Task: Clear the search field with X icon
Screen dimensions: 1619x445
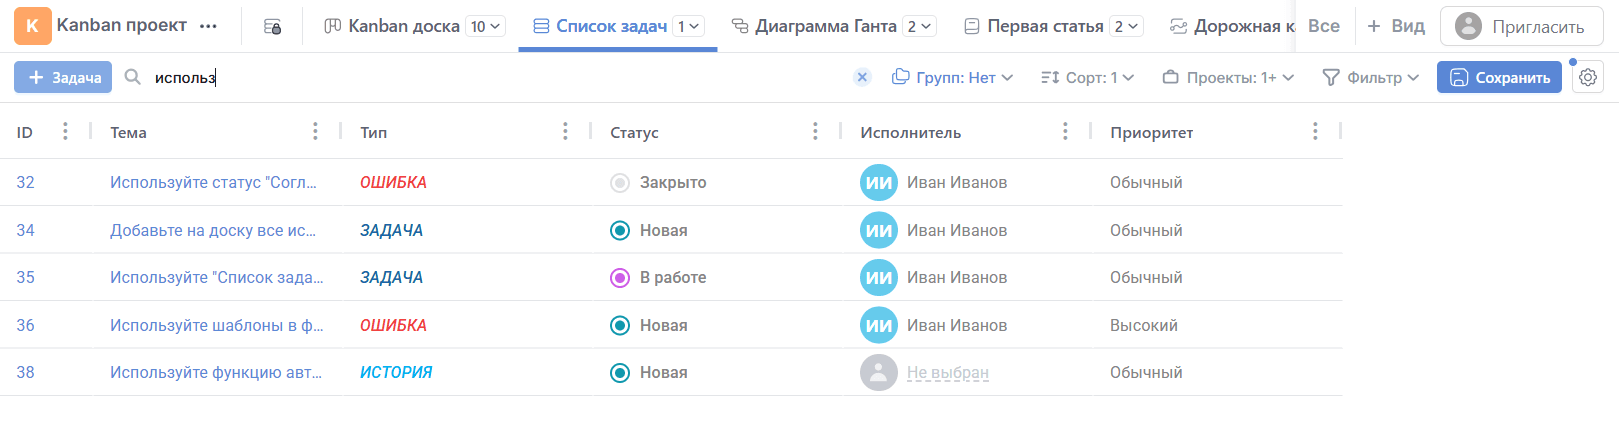Action: [862, 77]
